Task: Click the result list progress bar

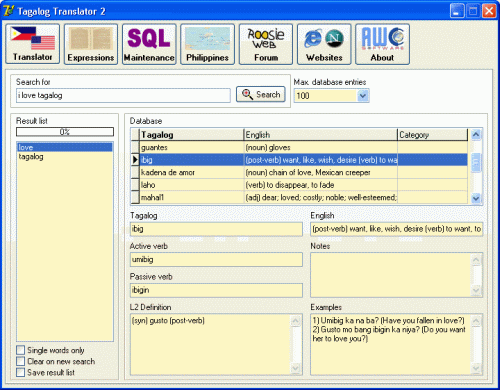Action: point(65,132)
